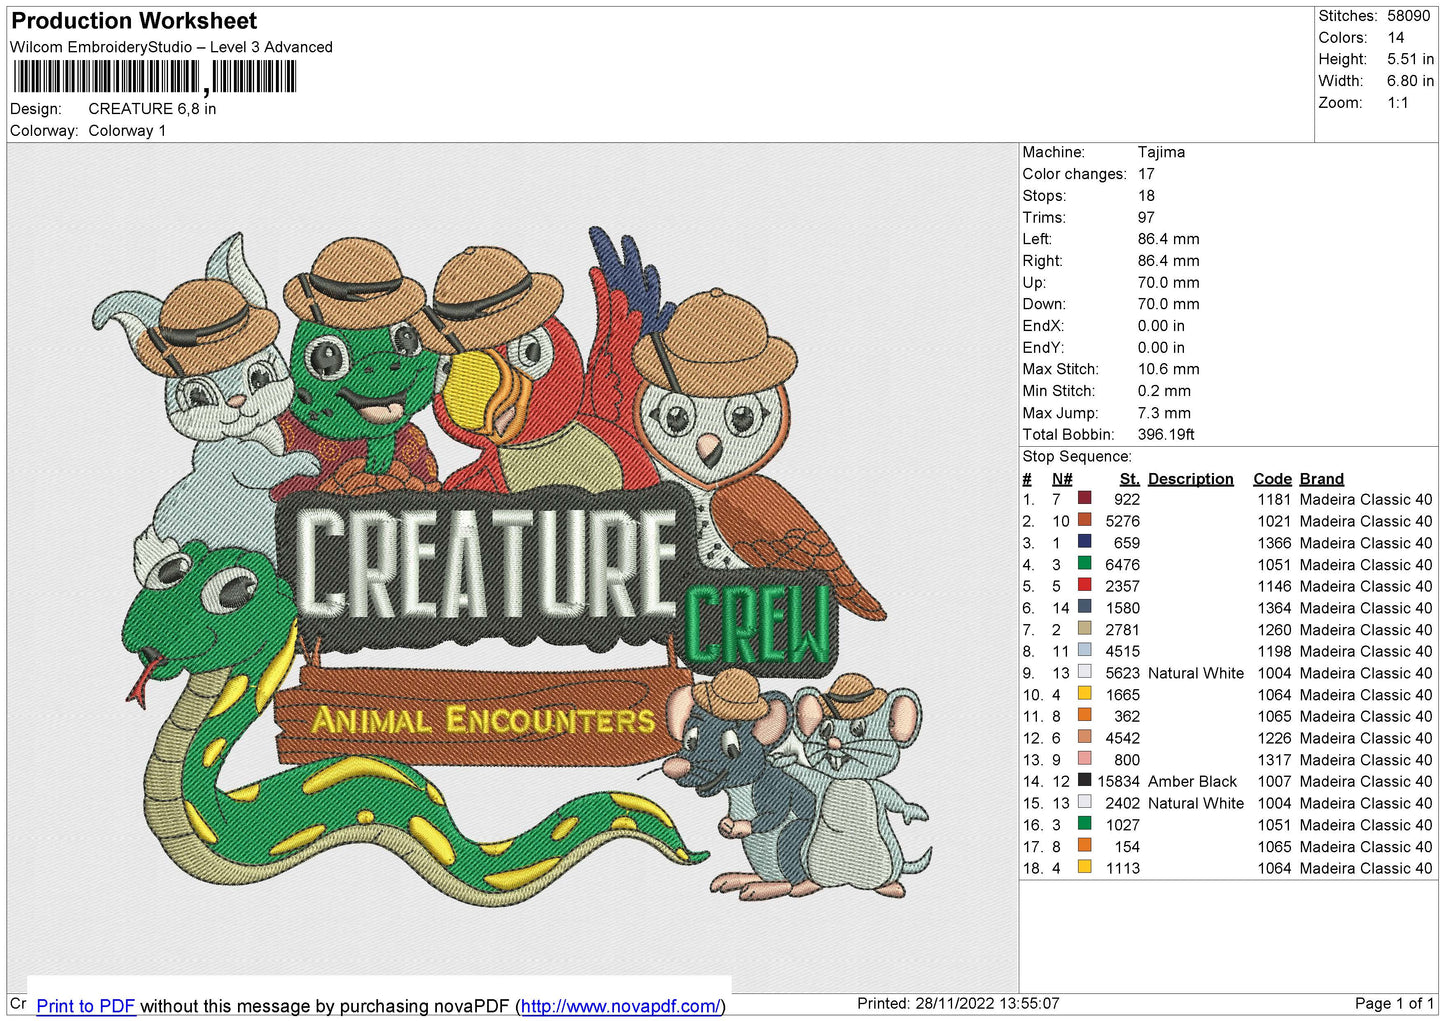Click the embroidery design preview image
This screenshot has width=1445, height=1021.
click(512, 567)
